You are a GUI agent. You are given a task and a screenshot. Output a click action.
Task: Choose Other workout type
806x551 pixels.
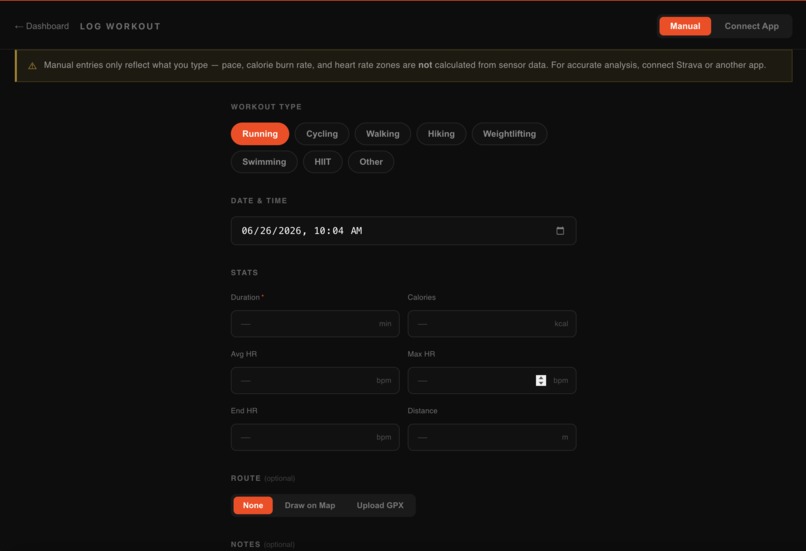pos(371,162)
